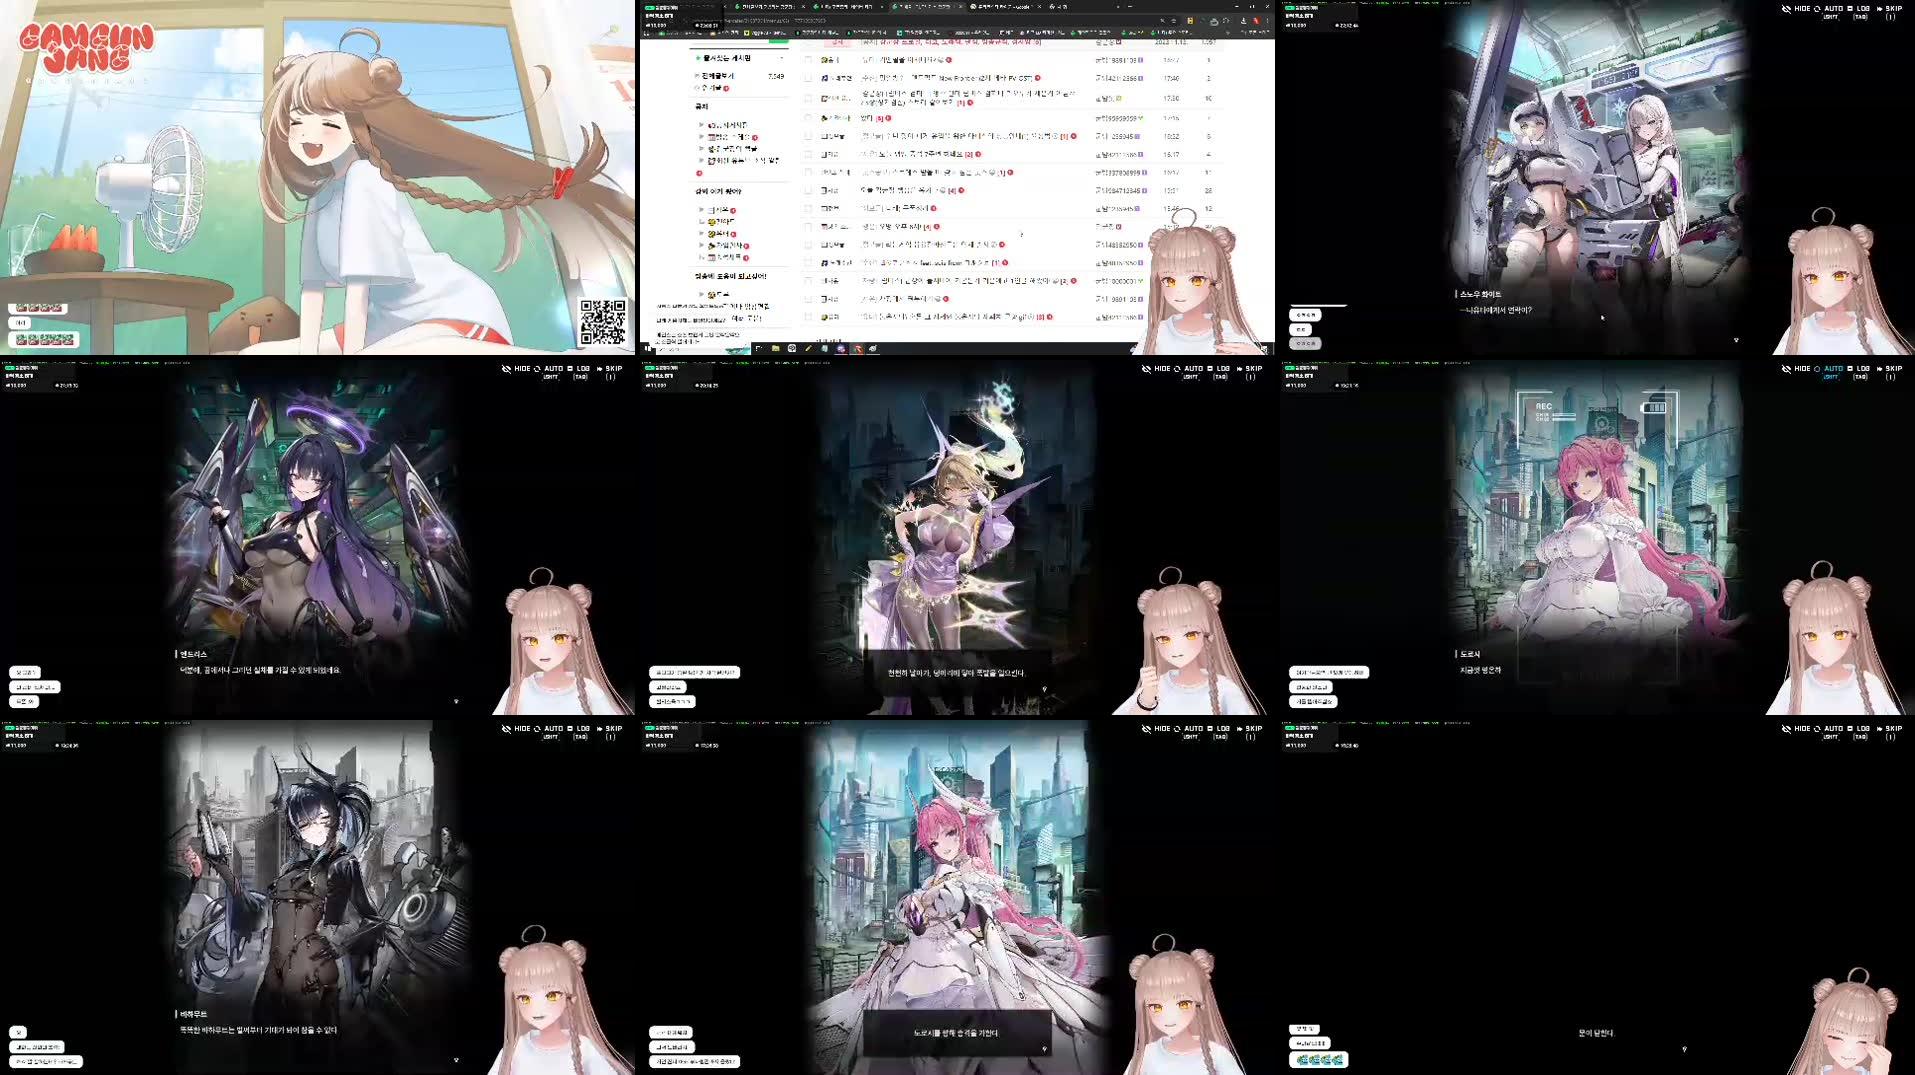Image resolution: width=1915 pixels, height=1075 pixels.
Task: Click the Skip arrow icon in Snow White scene
Action: [x=1880, y=9]
